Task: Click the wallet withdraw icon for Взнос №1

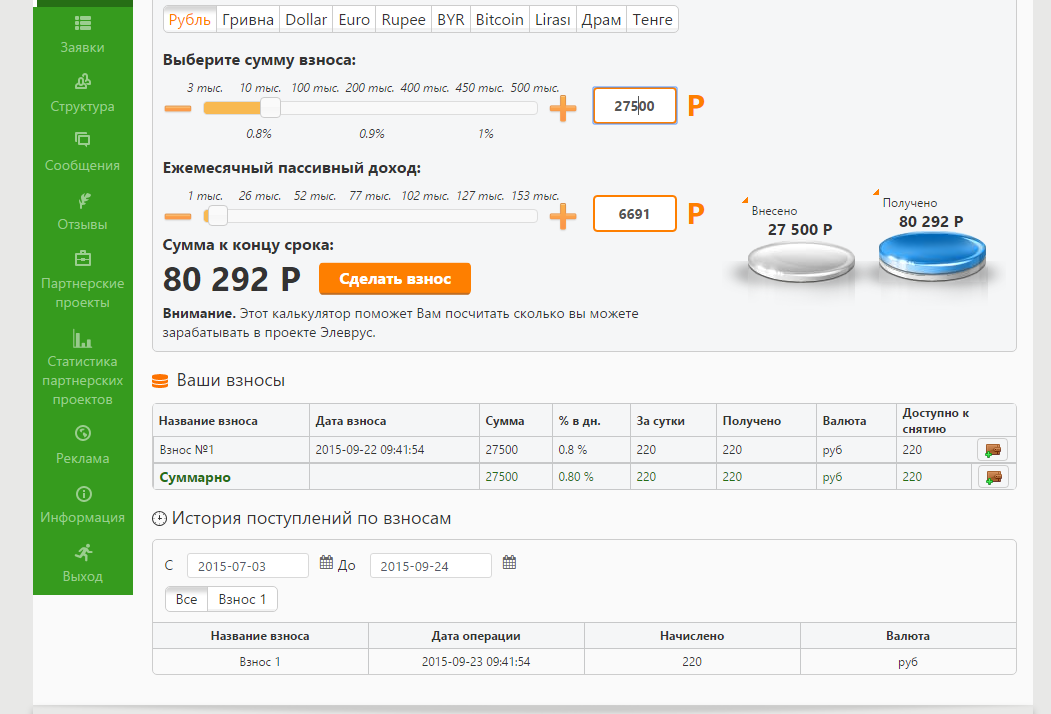Action: [x=993, y=450]
